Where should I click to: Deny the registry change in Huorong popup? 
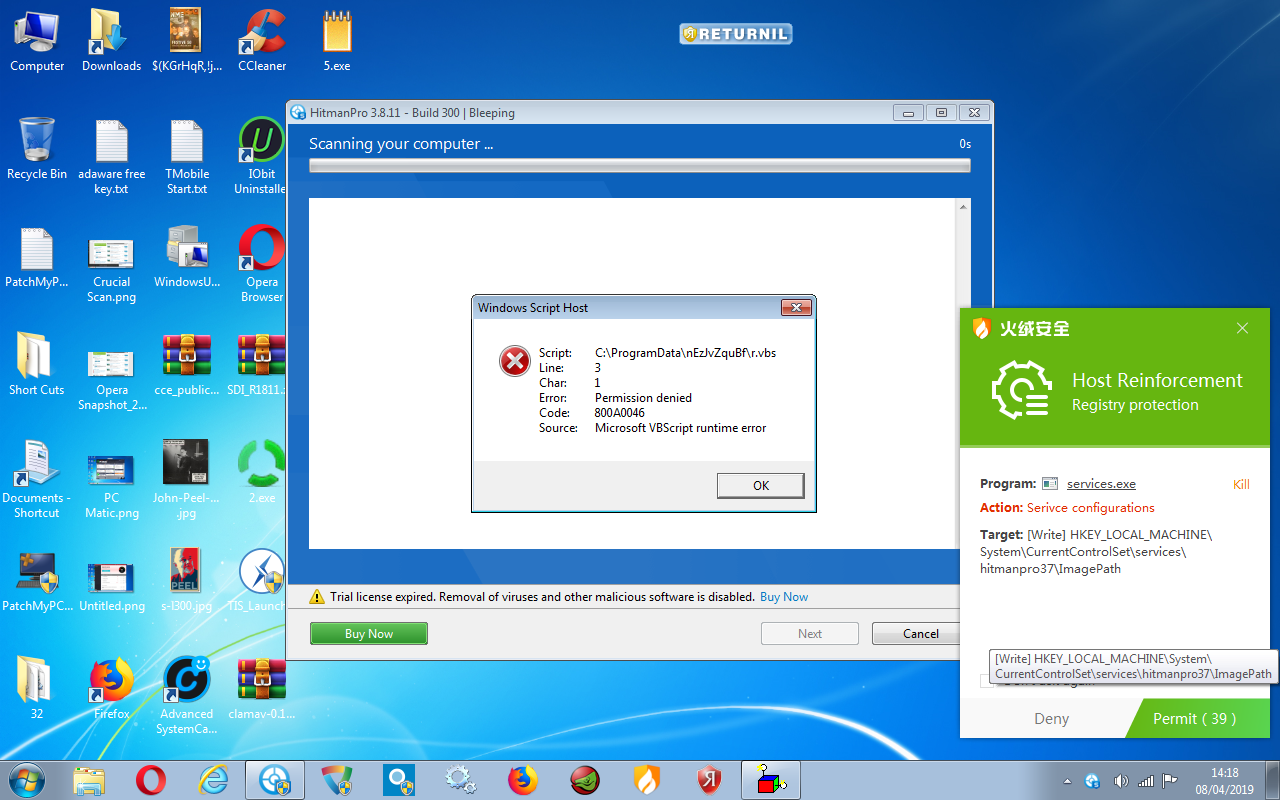point(1051,718)
